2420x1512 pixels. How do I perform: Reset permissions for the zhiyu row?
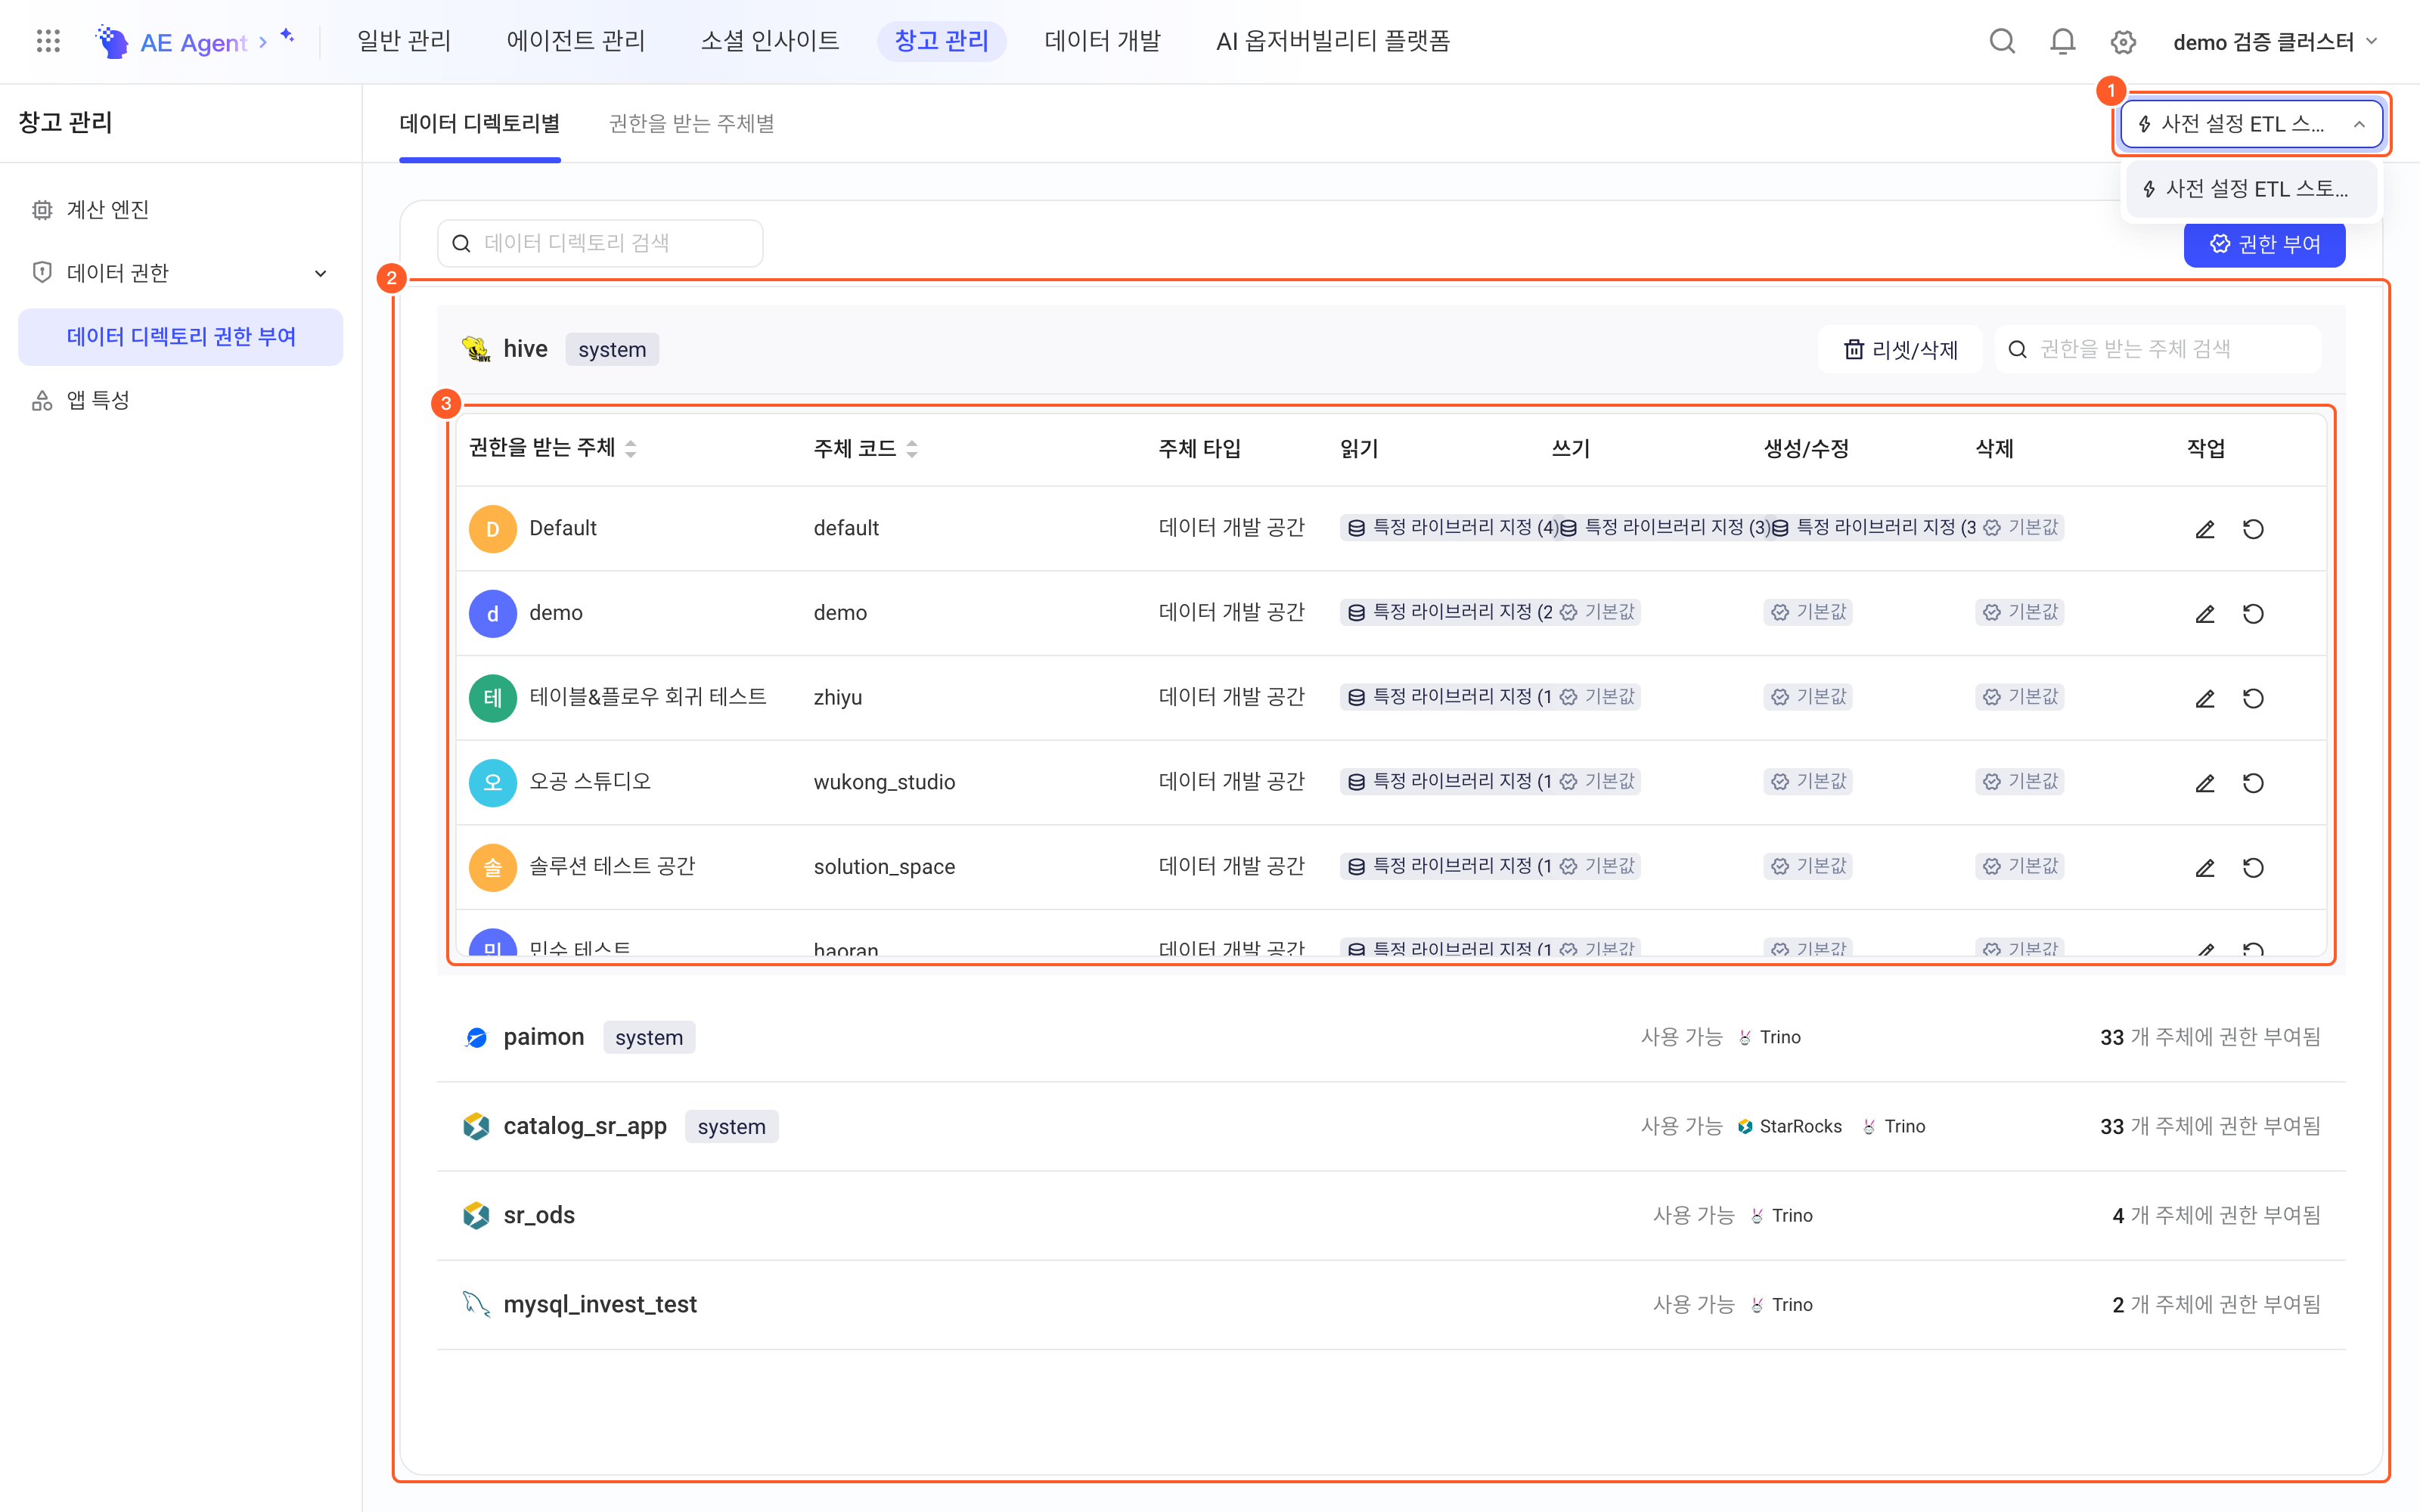tap(2253, 698)
